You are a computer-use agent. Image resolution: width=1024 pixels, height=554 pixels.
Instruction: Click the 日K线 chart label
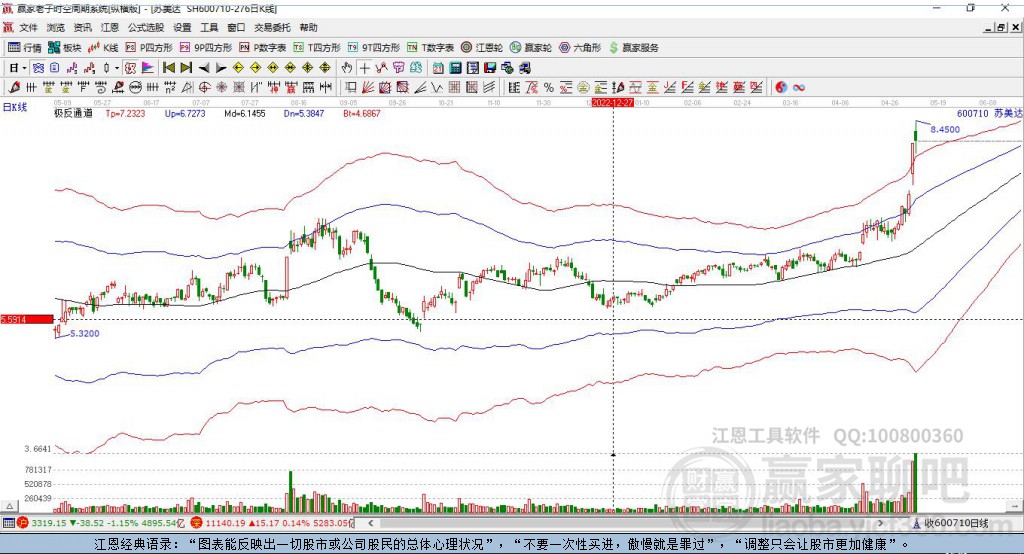[x=15, y=107]
